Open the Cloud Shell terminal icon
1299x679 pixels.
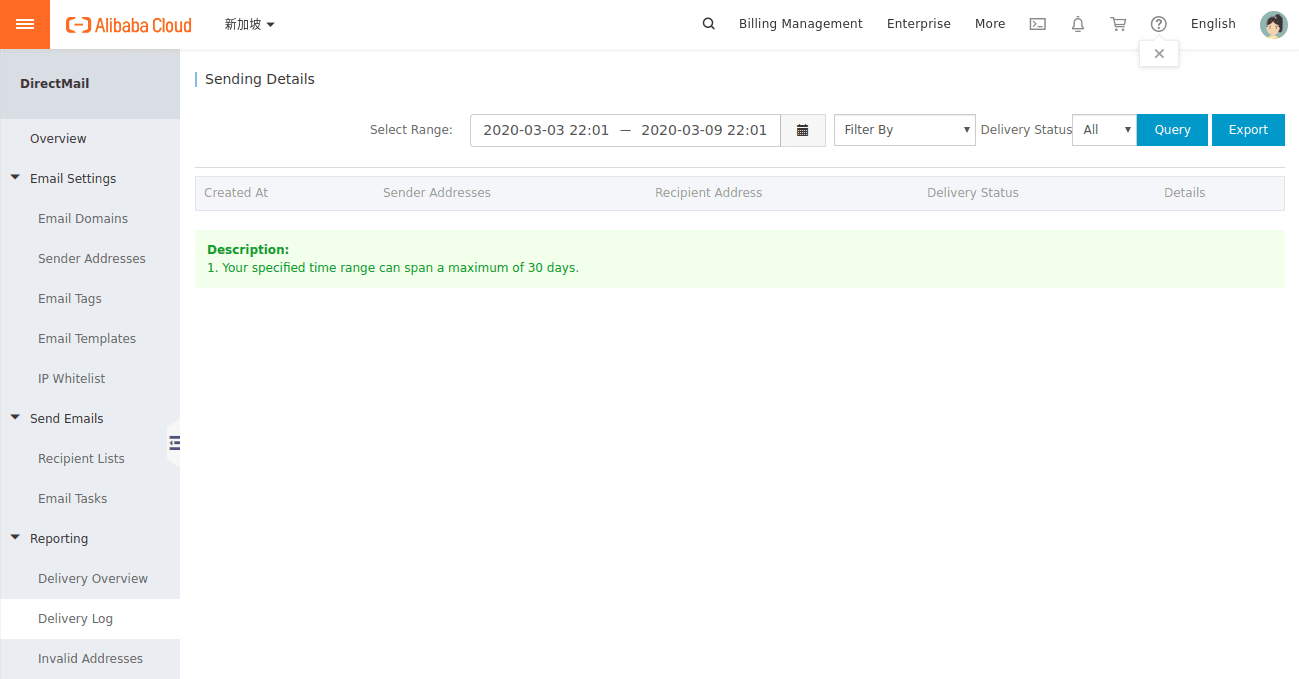[1038, 24]
